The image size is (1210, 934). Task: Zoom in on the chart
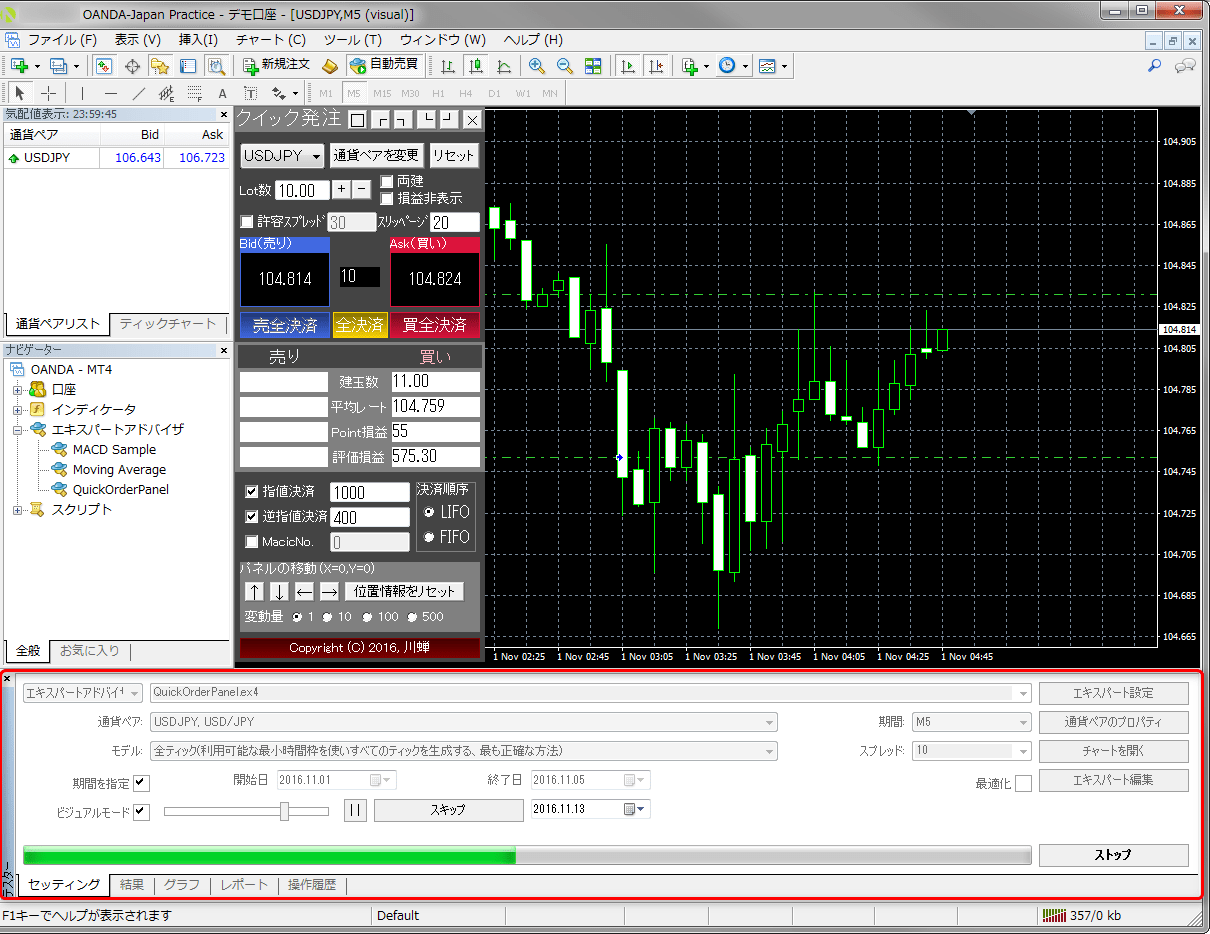coord(537,66)
